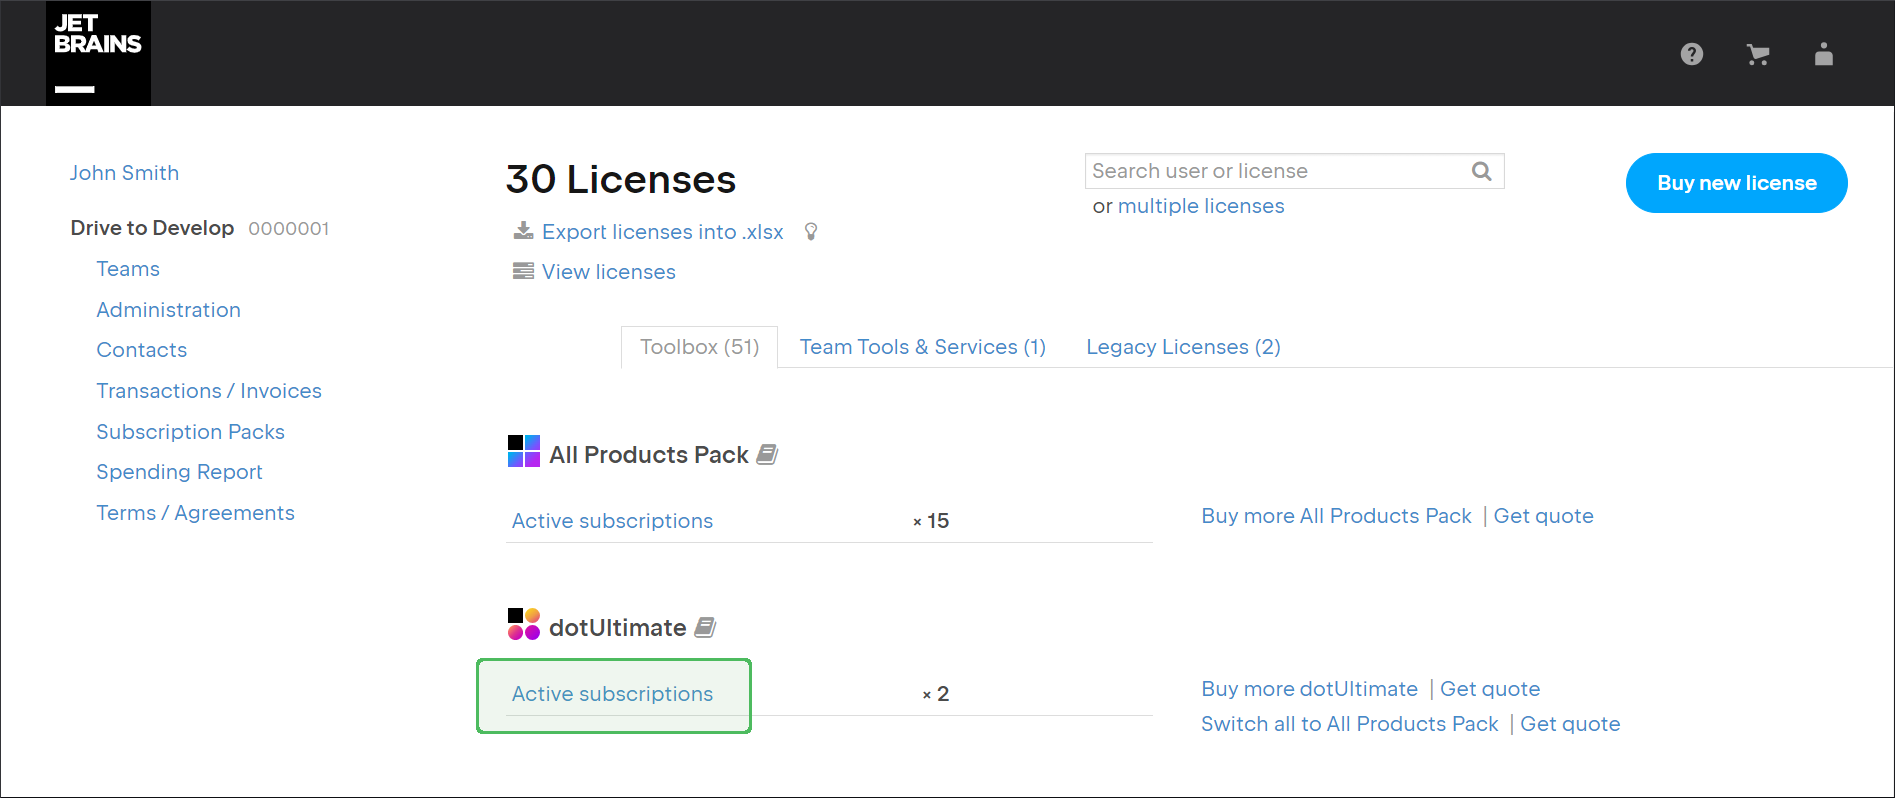Open the user account icon

(x=1824, y=54)
